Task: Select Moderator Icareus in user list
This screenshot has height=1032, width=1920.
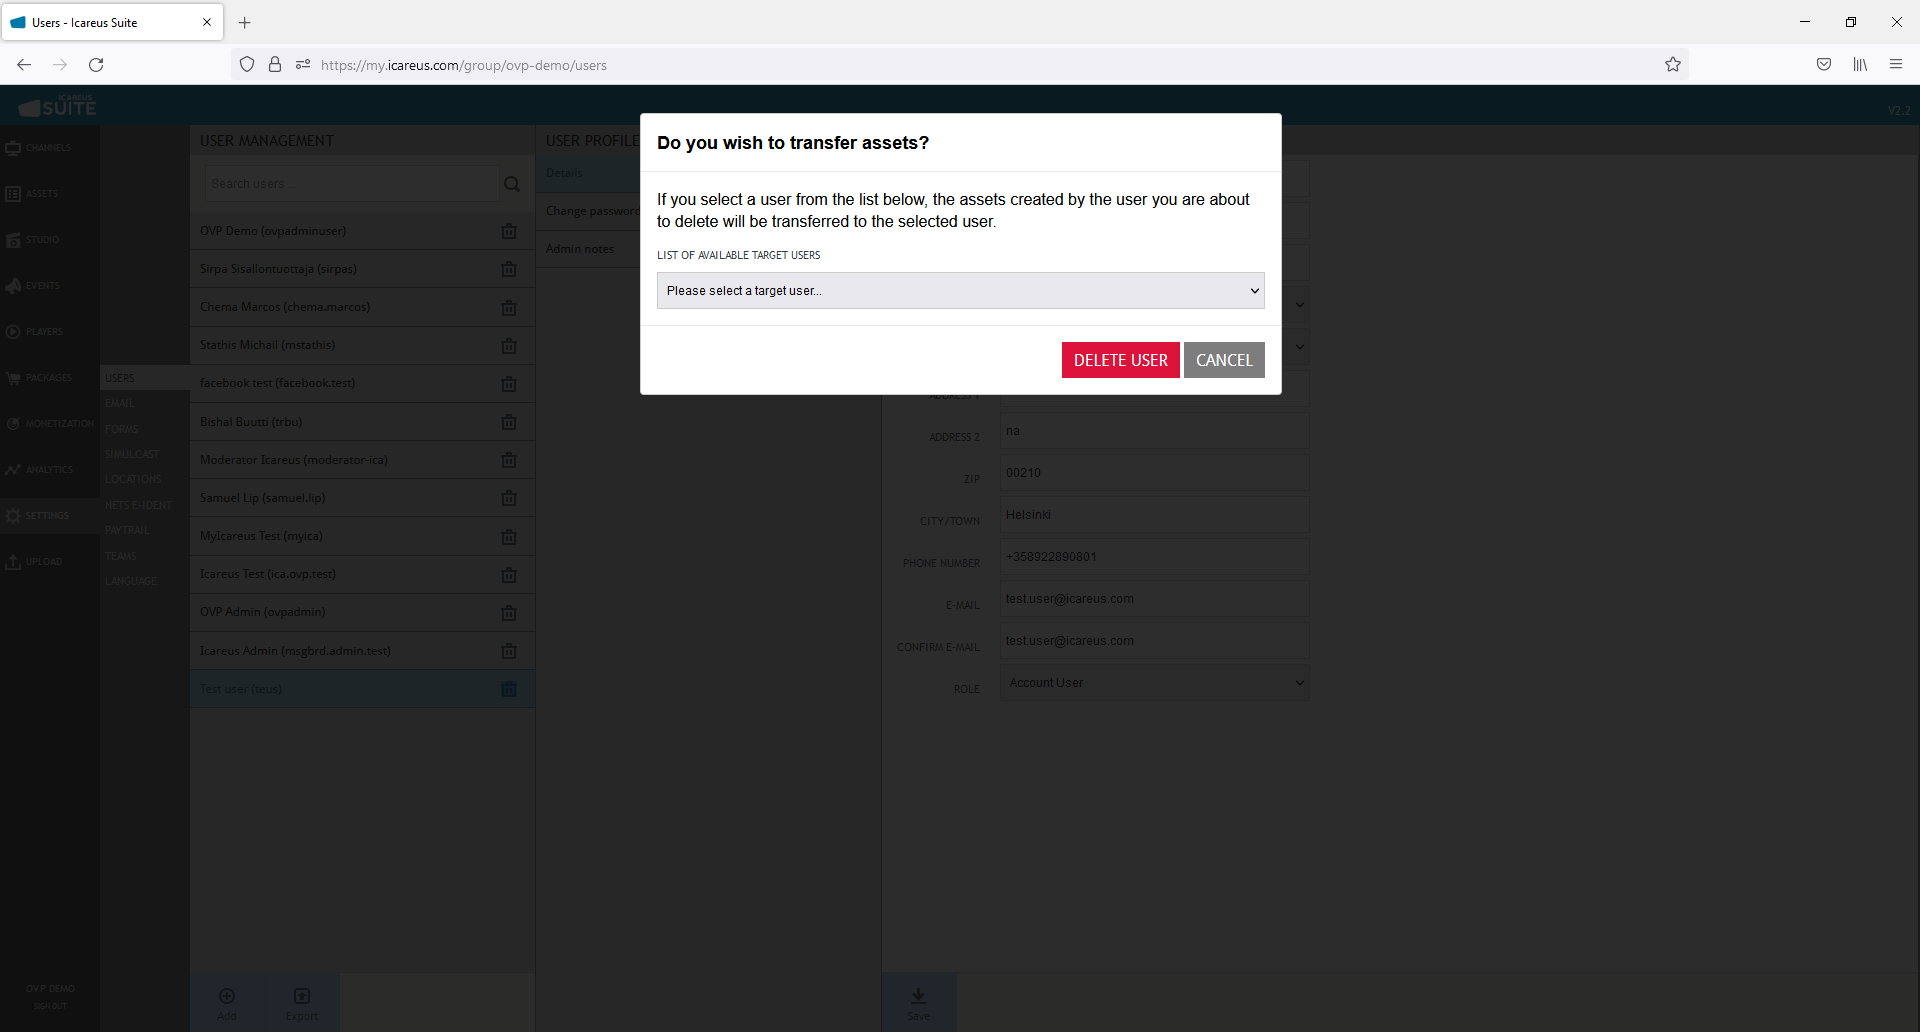Action: click(x=294, y=460)
